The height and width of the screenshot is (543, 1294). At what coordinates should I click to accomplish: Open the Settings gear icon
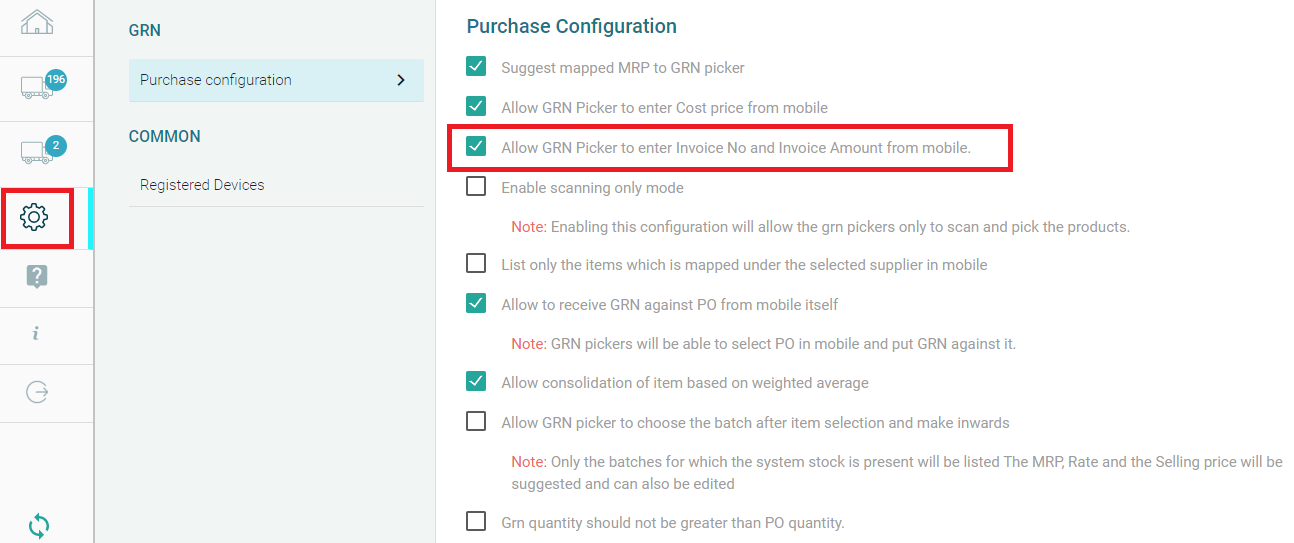(35, 216)
